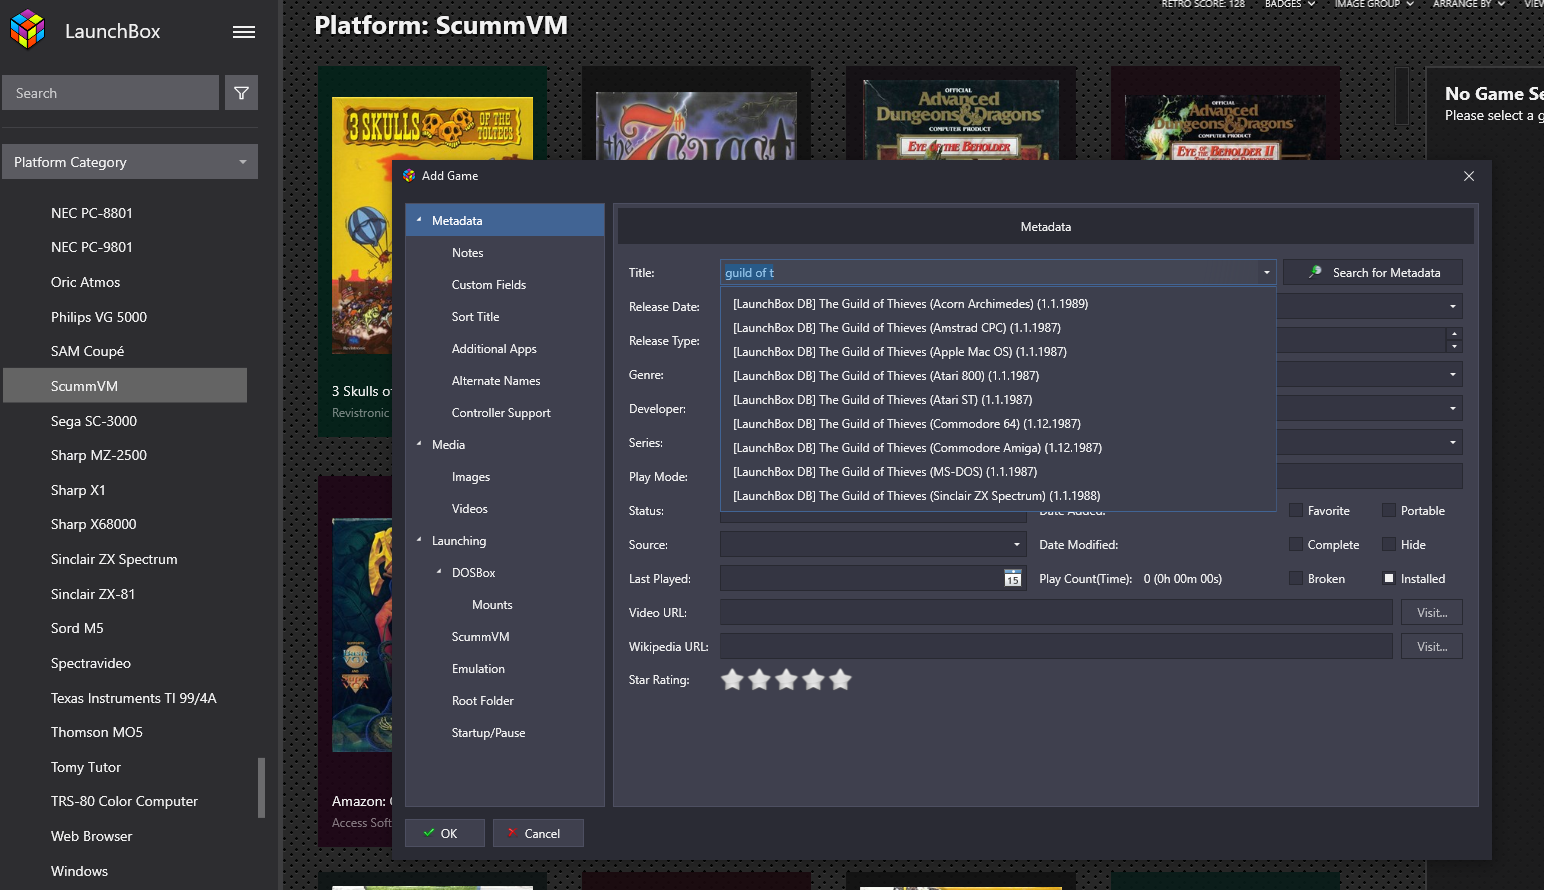This screenshot has width=1544, height=890.
Task: Open the Arrange By menu
Action: (x=1468, y=4)
